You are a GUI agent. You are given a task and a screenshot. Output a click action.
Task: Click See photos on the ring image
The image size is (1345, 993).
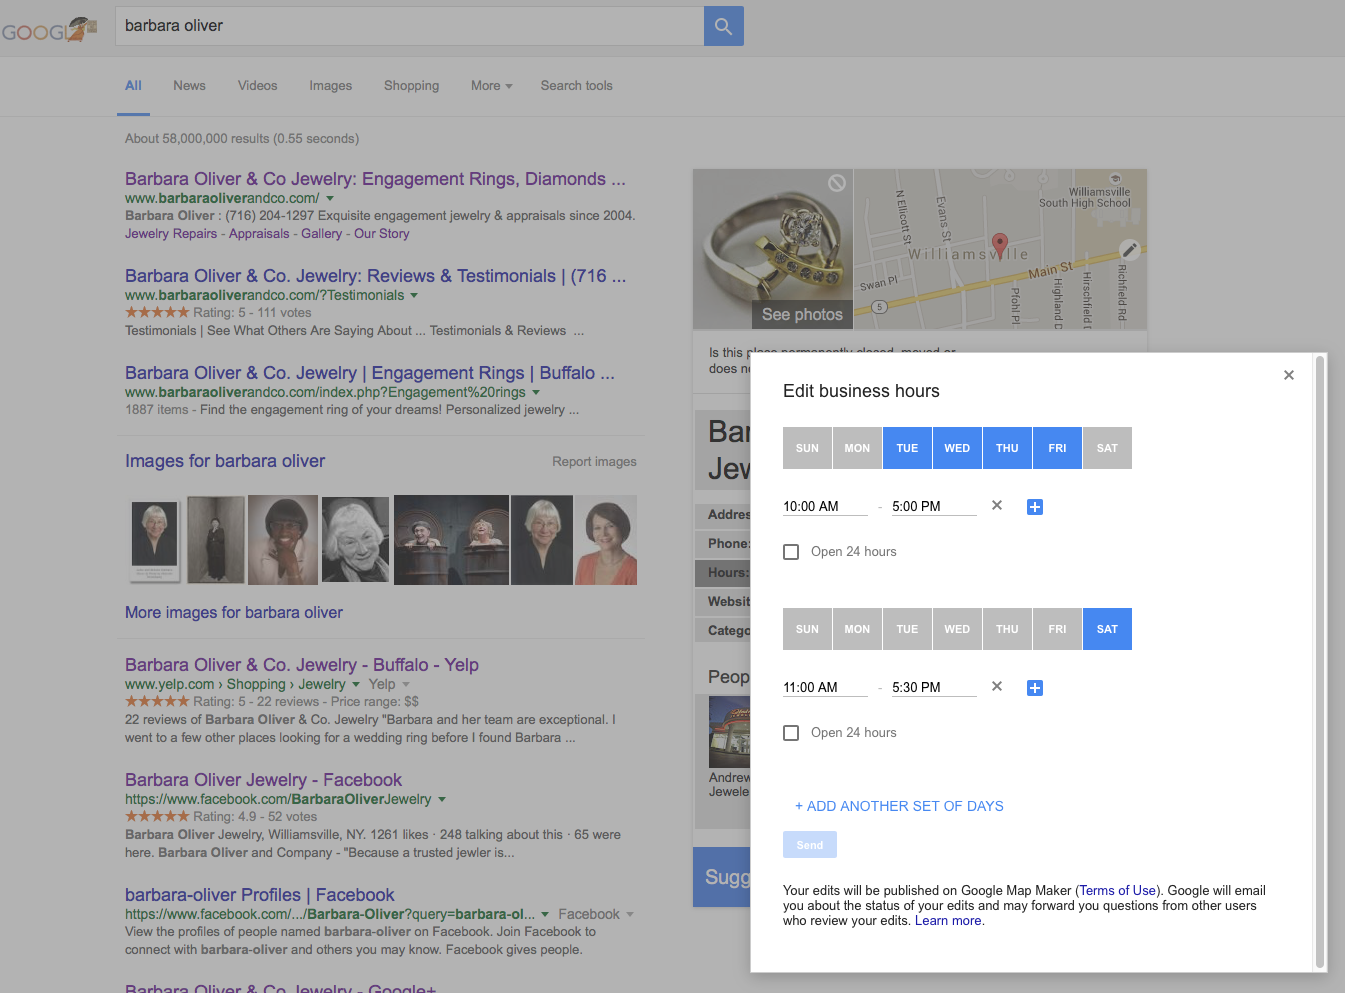point(802,315)
